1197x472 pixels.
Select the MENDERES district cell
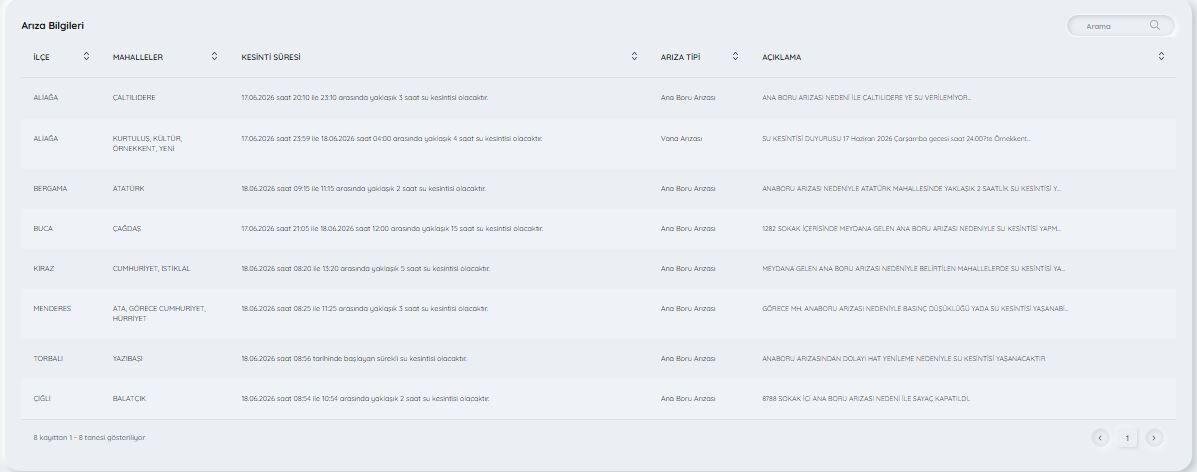tap(52, 309)
